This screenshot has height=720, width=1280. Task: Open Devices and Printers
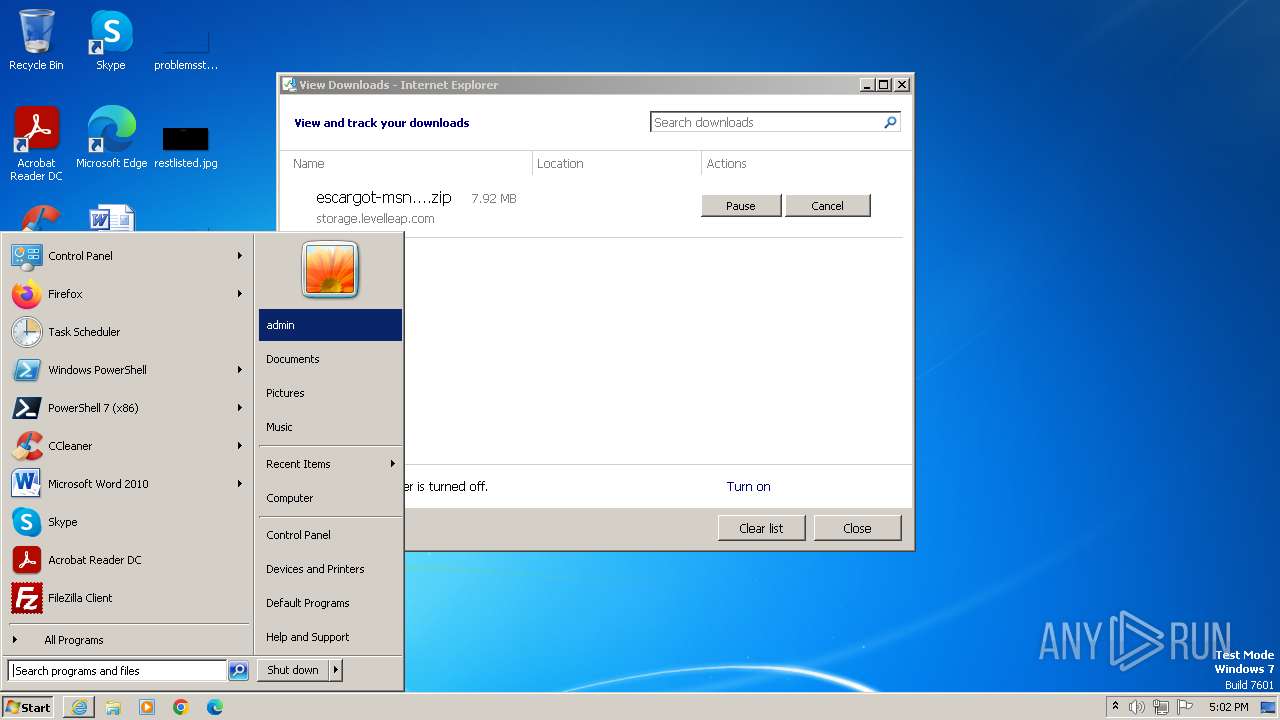click(330, 569)
